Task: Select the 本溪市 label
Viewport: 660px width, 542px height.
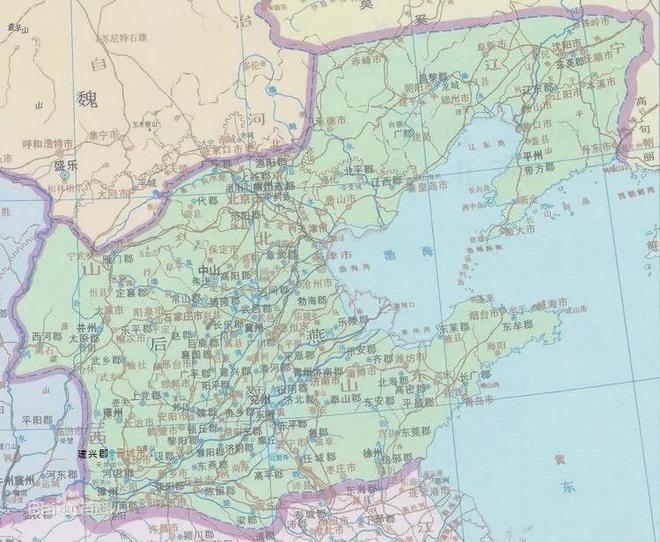Action: (x=601, y=81)
